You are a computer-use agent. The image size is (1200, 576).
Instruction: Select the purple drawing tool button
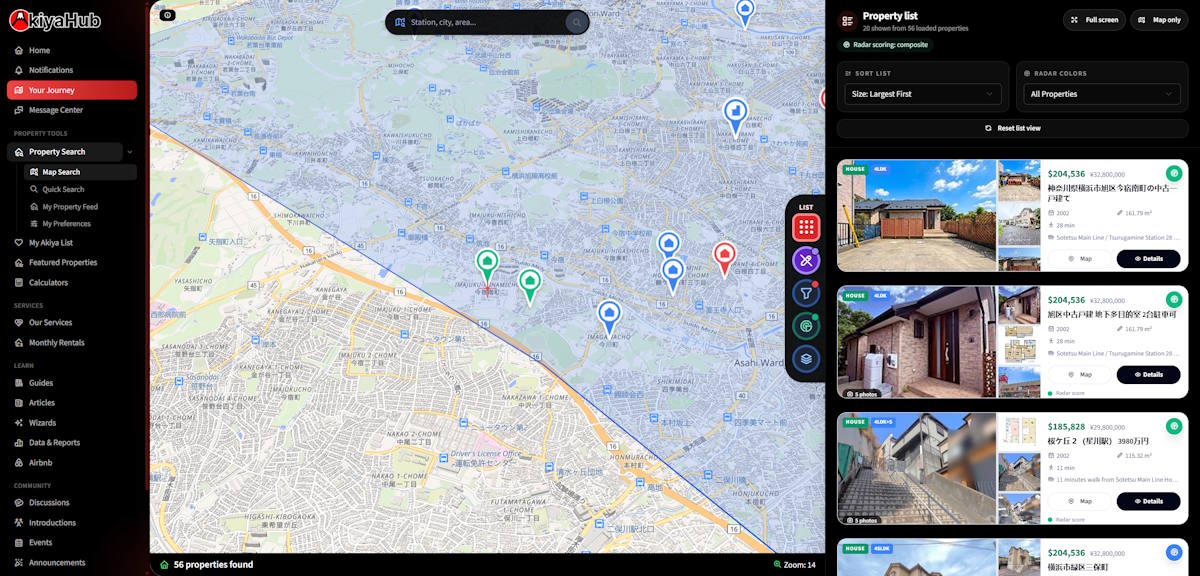tap(806, 260)
